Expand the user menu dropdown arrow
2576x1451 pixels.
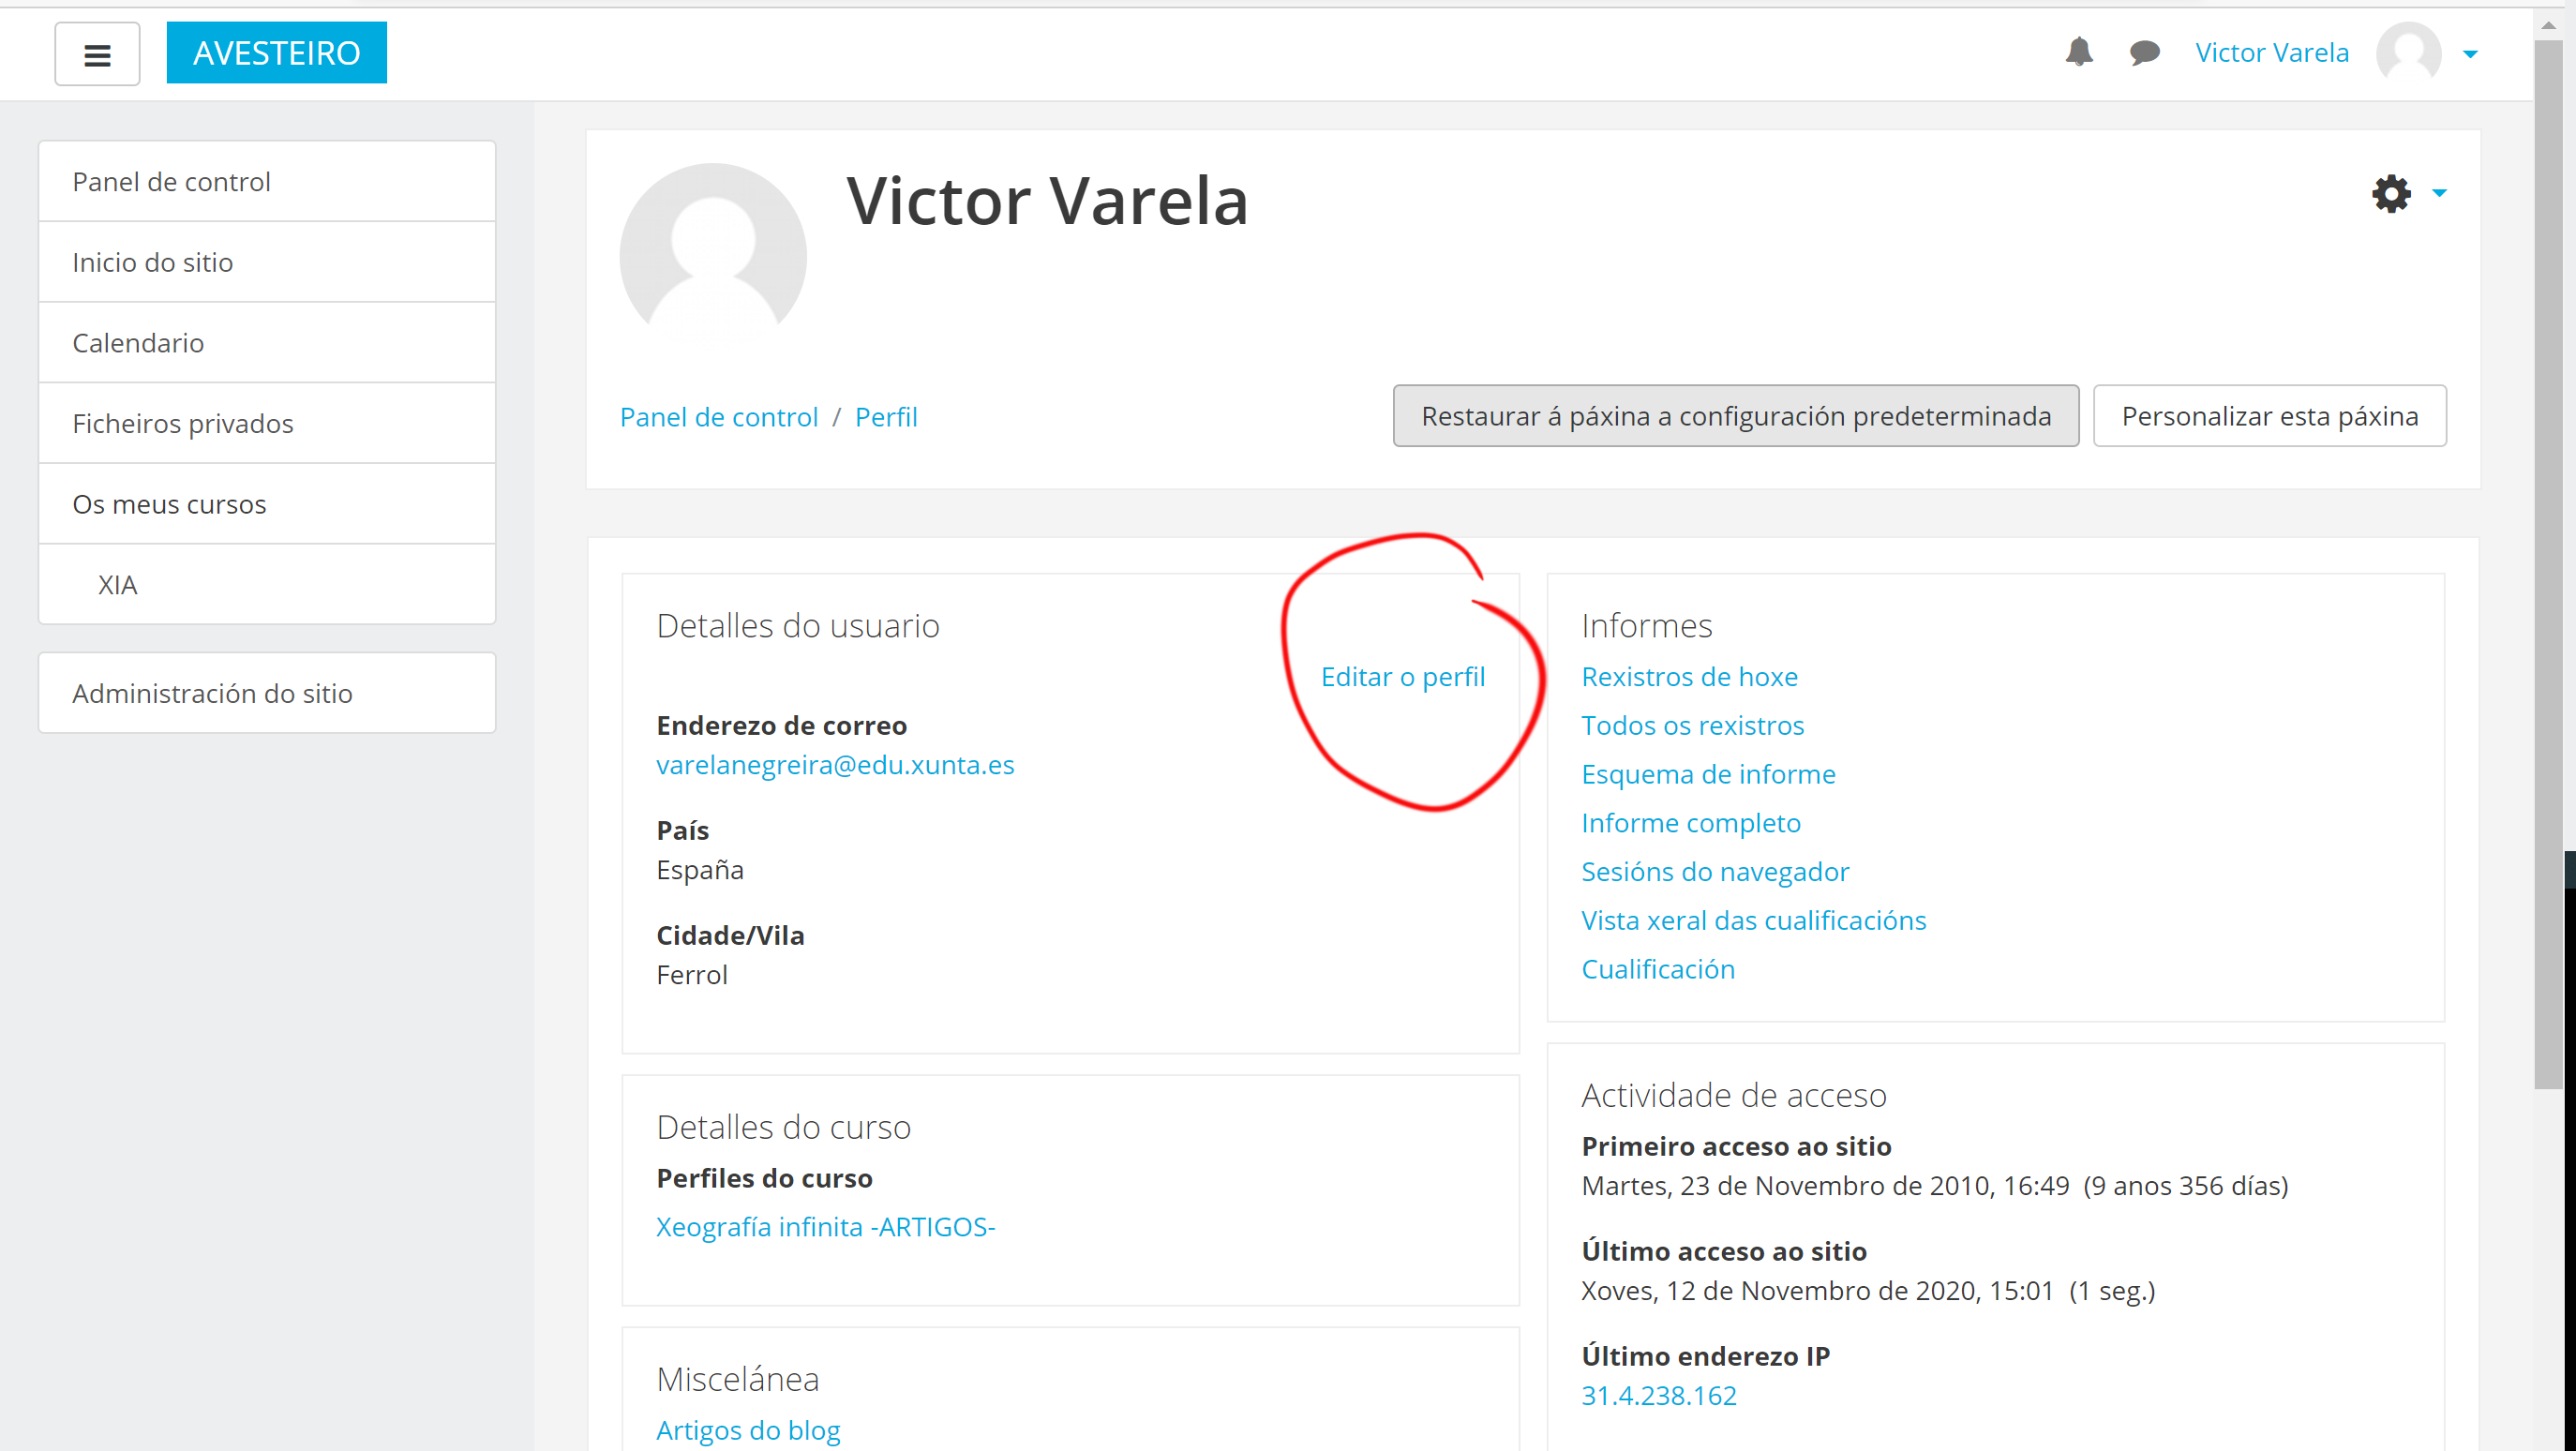pos(2470,54)
